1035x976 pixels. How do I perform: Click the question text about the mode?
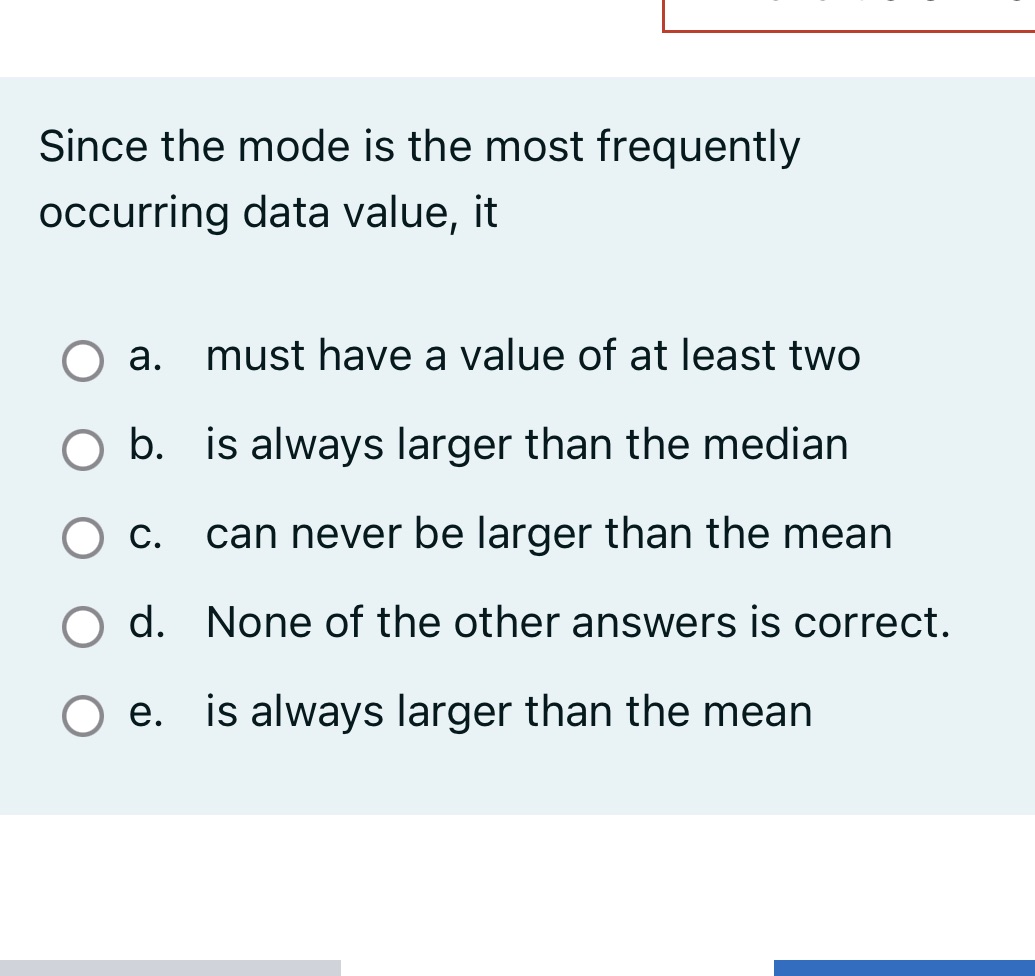419,178
